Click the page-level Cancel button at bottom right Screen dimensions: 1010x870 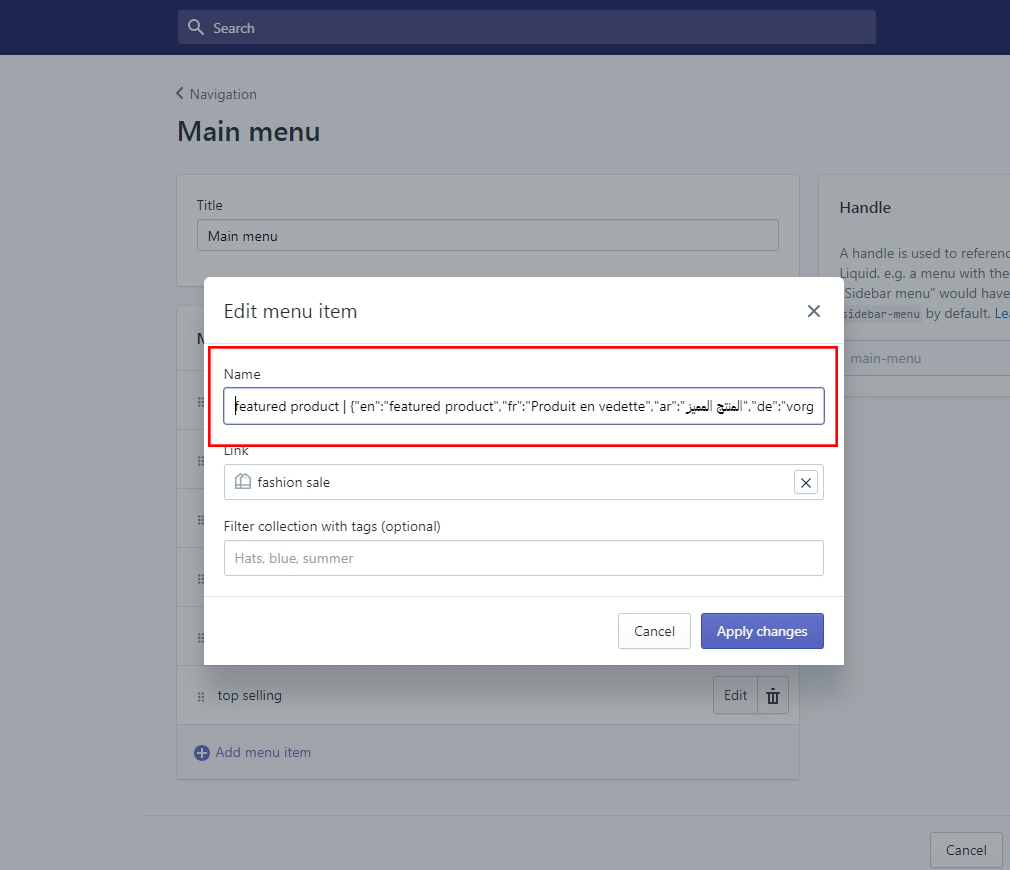pos(965,850)
